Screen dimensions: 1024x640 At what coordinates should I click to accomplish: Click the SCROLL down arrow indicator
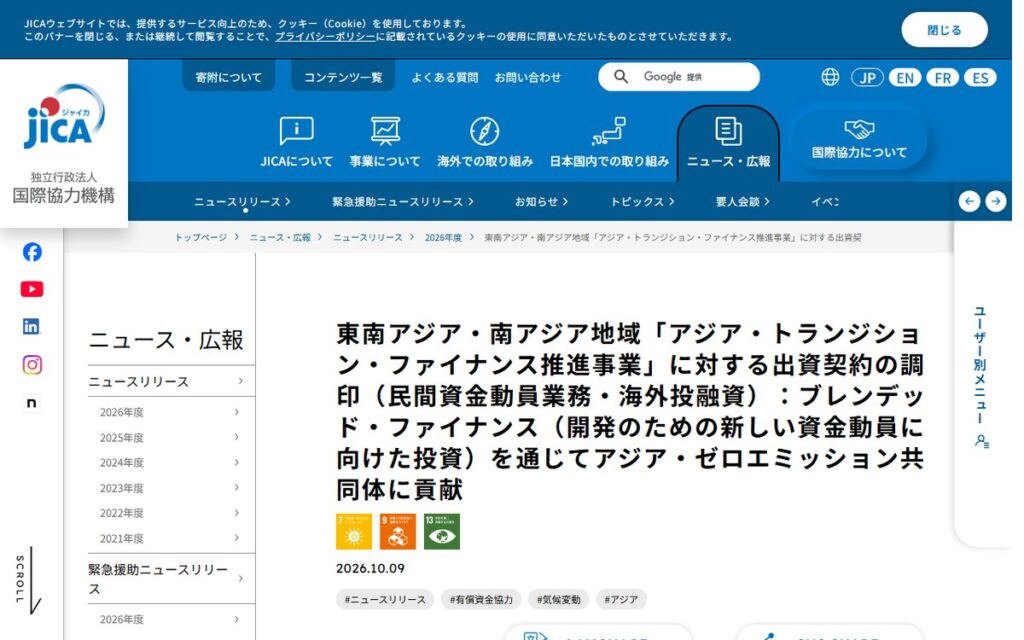pyautogui.click(x=31, y=580)
